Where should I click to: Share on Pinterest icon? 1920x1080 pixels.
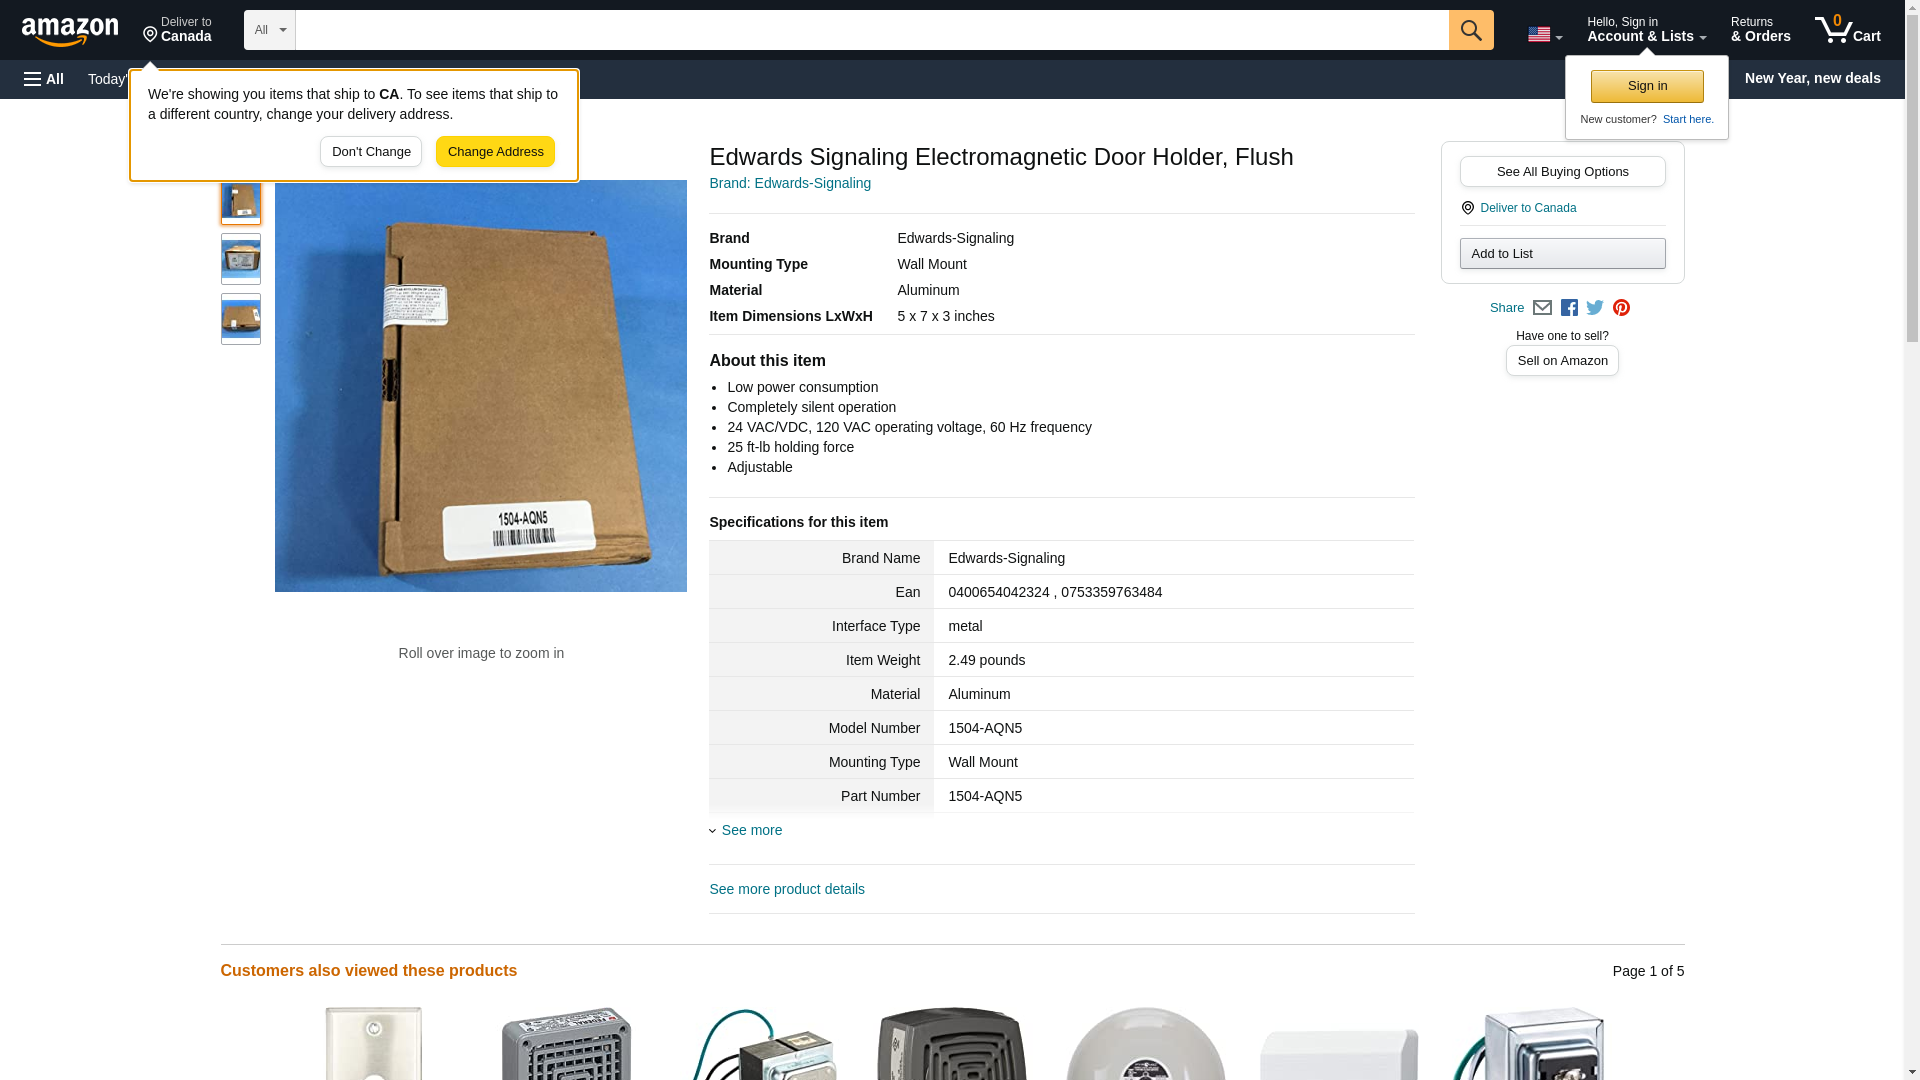pos(1621,308)
